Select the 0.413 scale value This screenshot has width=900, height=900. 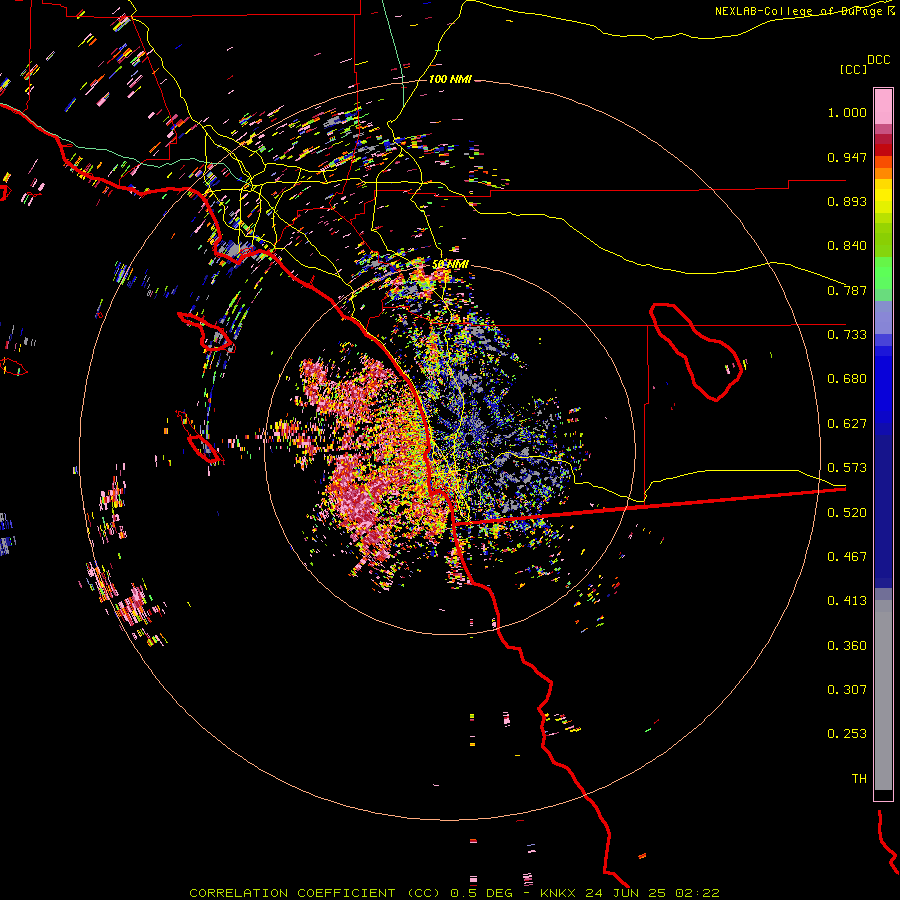pos(847,601)
